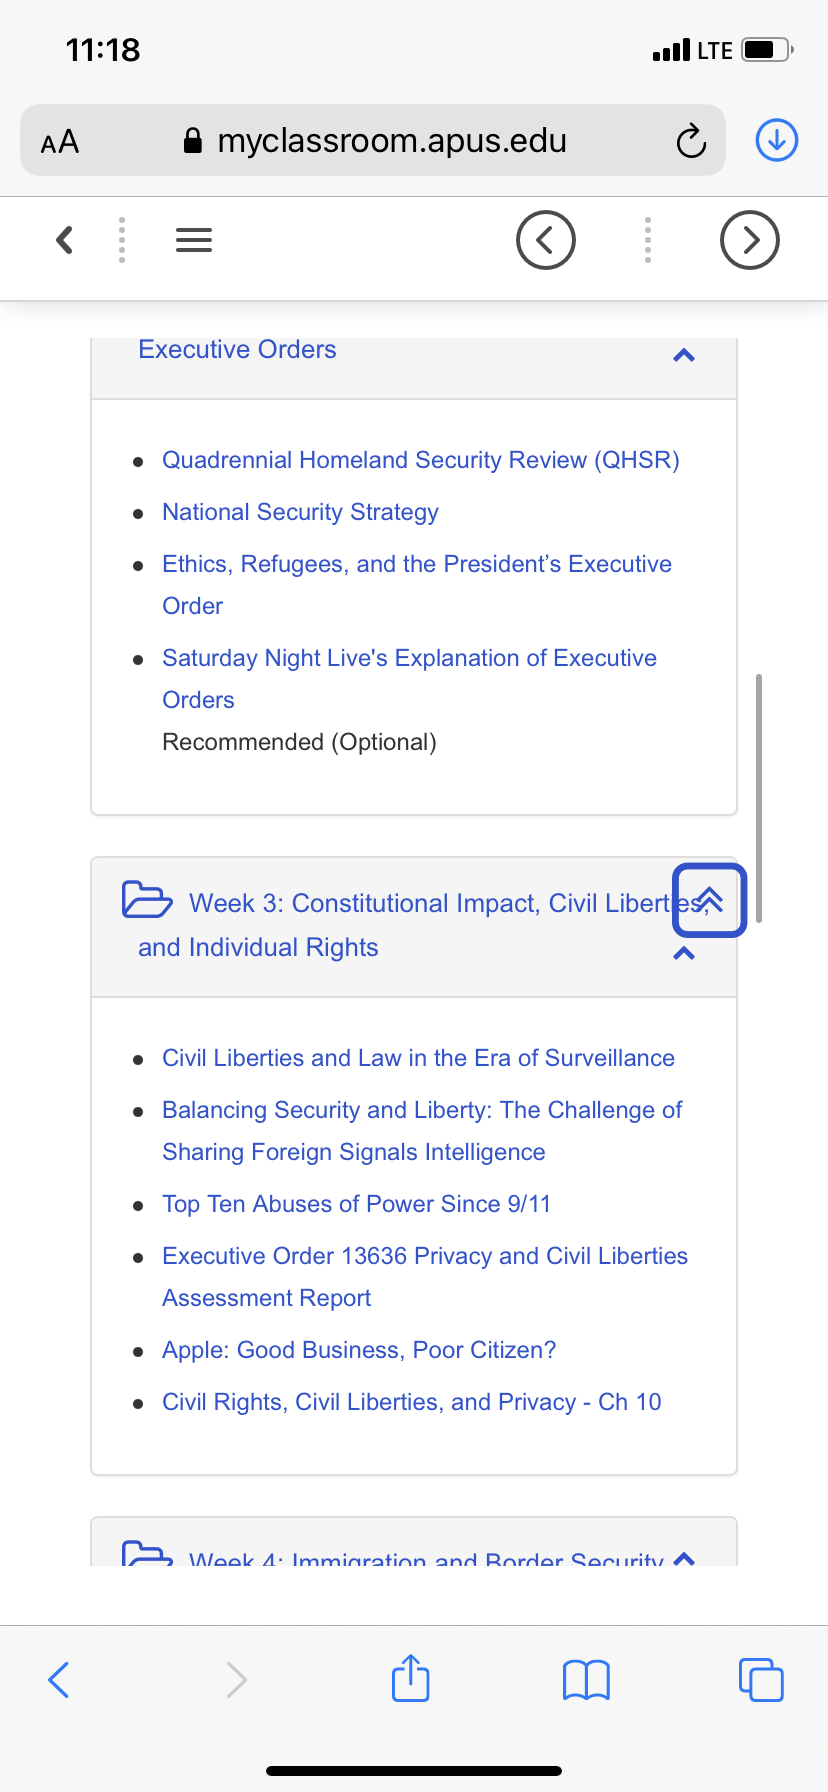Image resolution: width=828 pixels, height=1792 pixels.
Task: Collapse the Week 3 section chevron
Action: (684, 953)
